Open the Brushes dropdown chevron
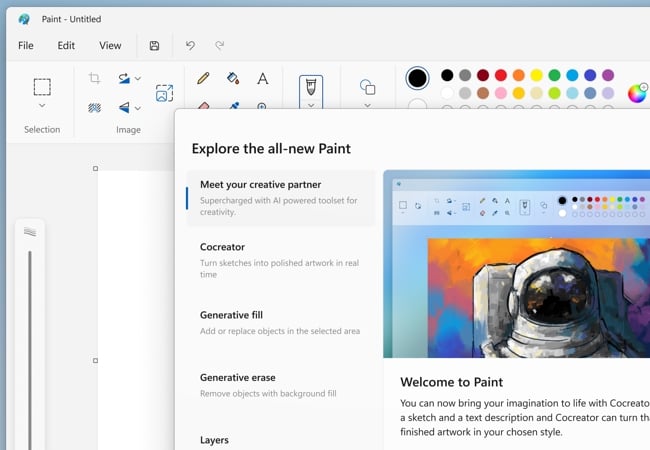 (311, 105)
